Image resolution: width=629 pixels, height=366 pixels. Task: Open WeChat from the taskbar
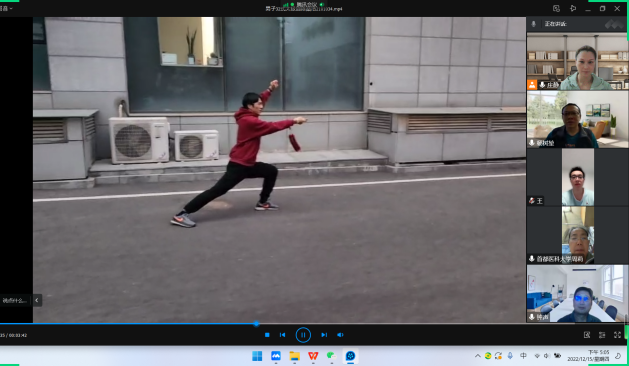pyautogui.click(x=331, y=356)
